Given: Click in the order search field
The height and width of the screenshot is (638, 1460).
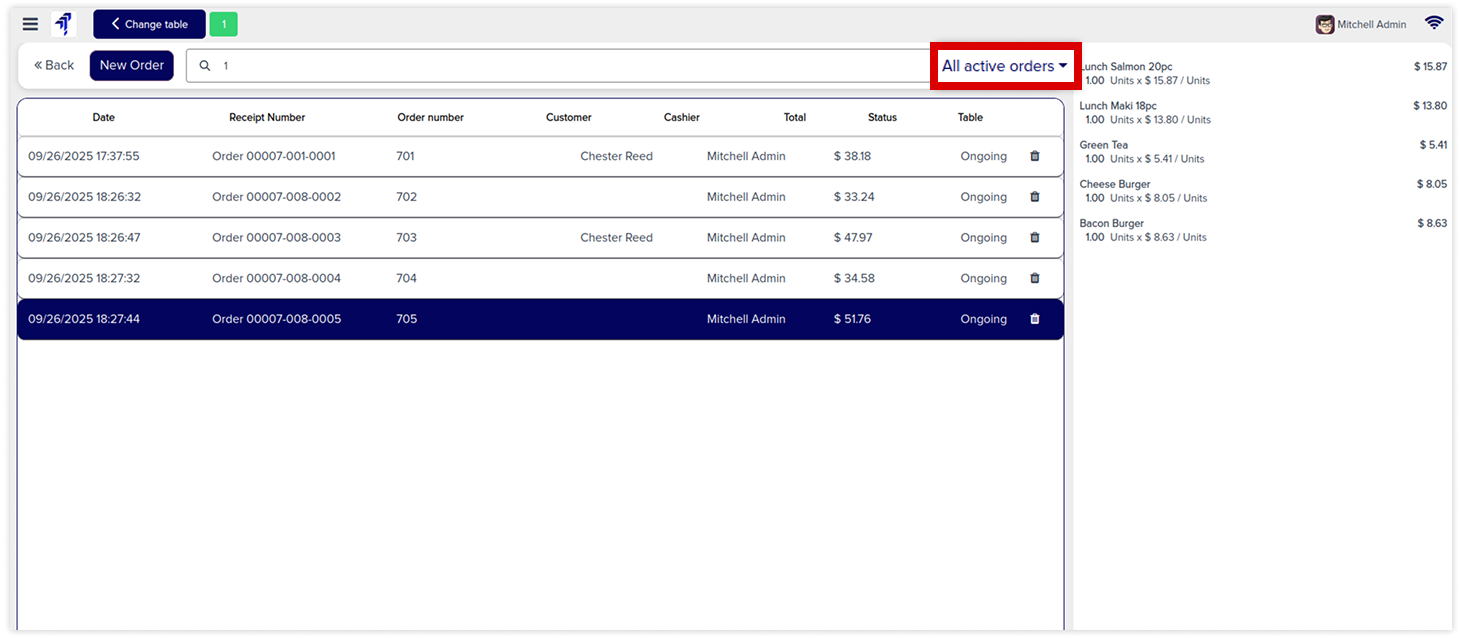Looking at the screenshot, I should coord(560,66).
